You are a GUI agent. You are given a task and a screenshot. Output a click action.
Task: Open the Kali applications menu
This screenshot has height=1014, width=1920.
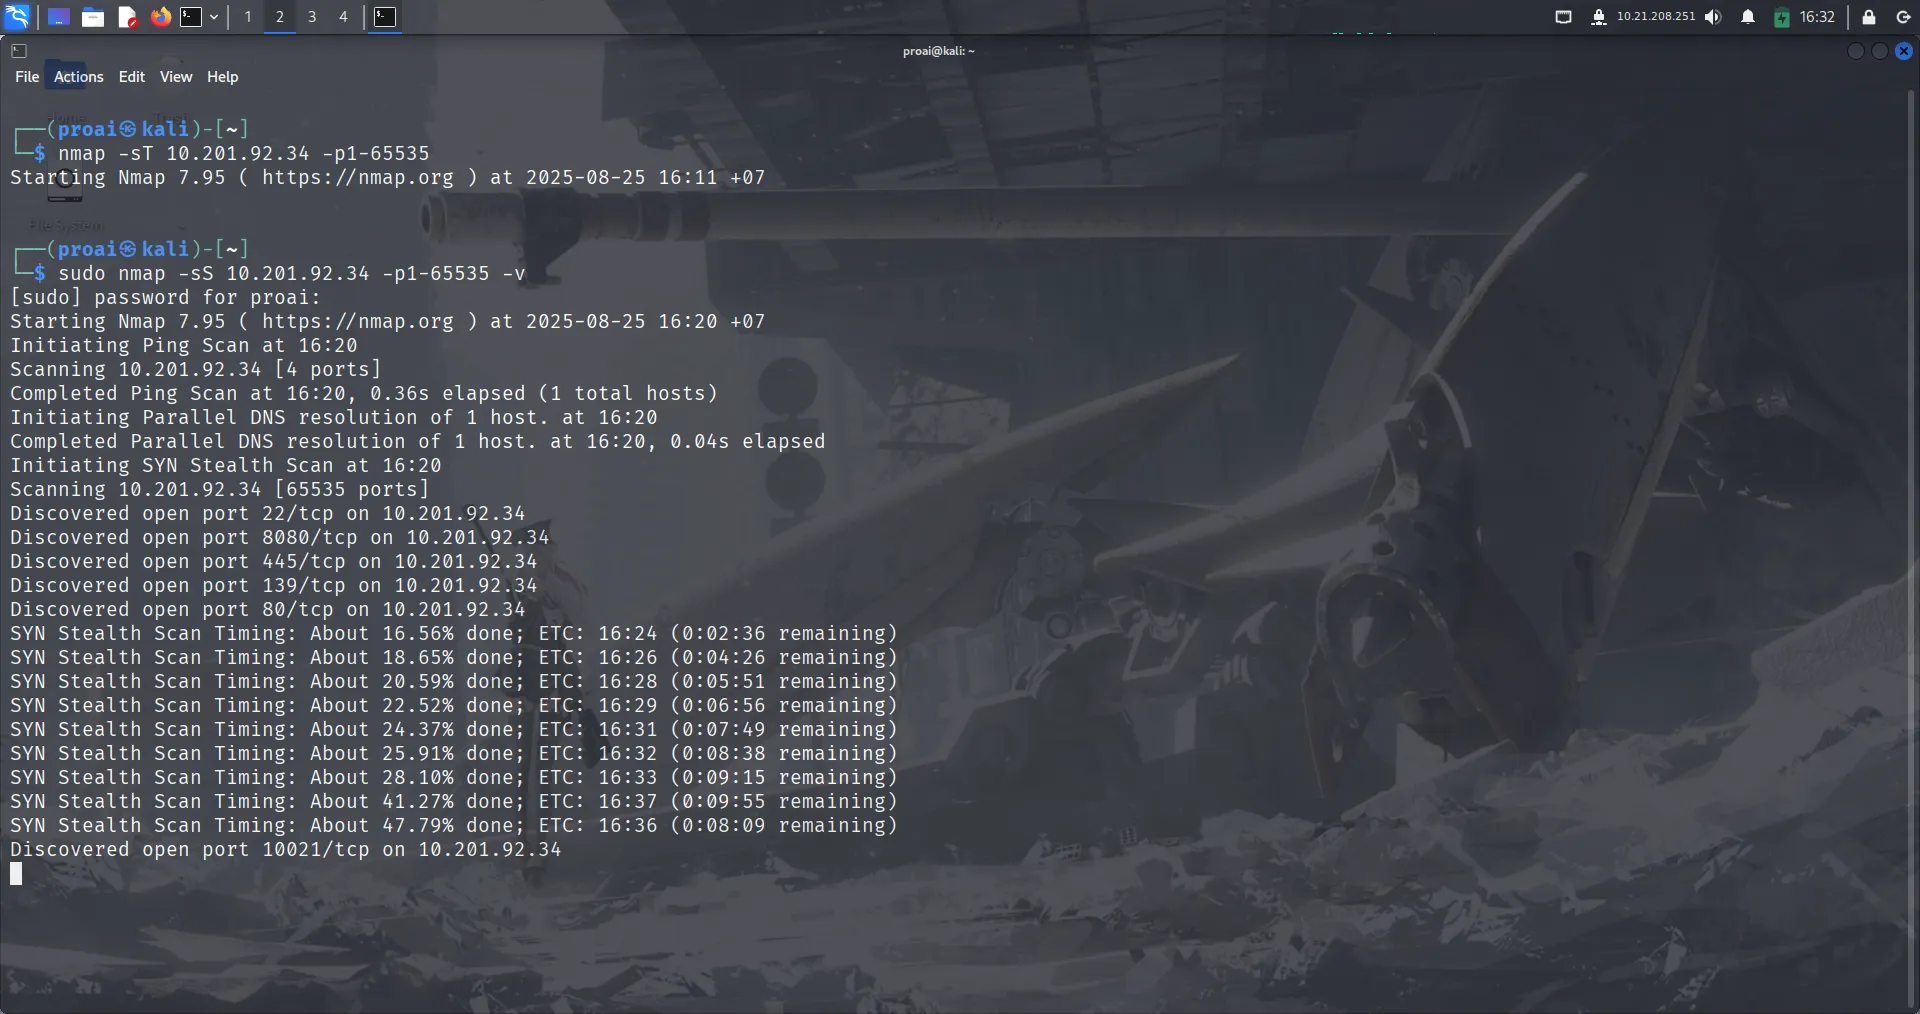17,17
